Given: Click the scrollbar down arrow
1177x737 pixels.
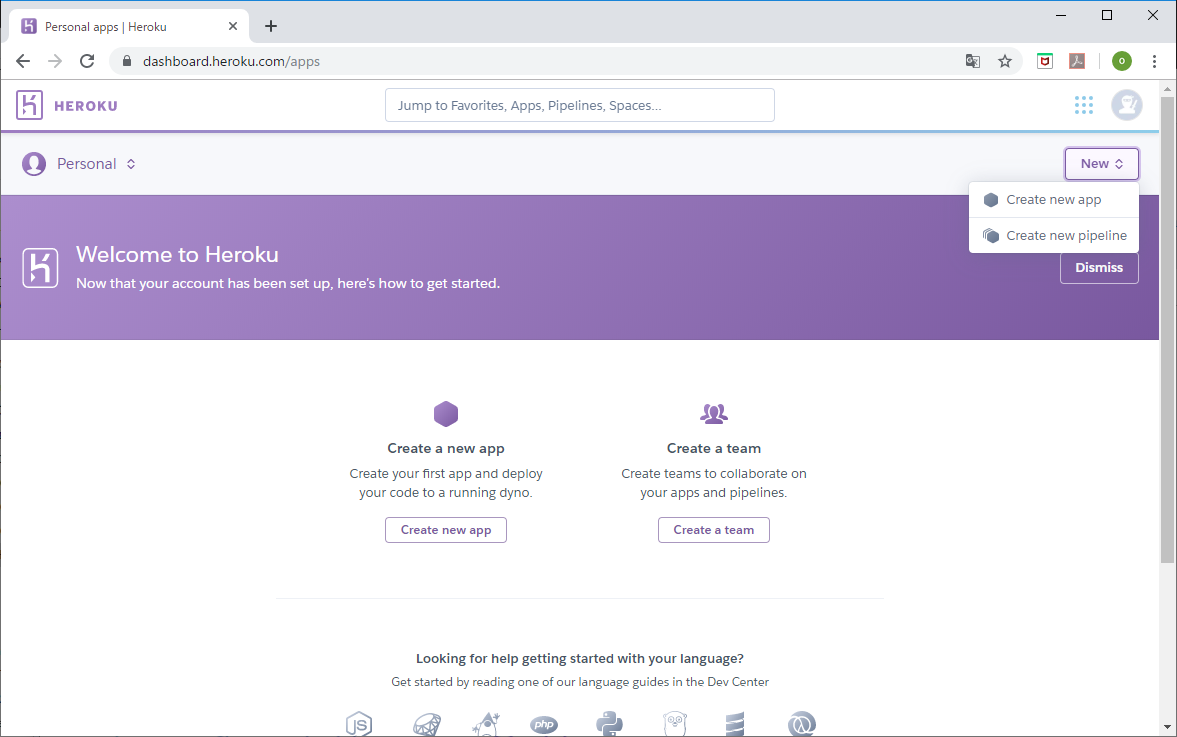Looking at the screenshot, I should [1167, 726].
